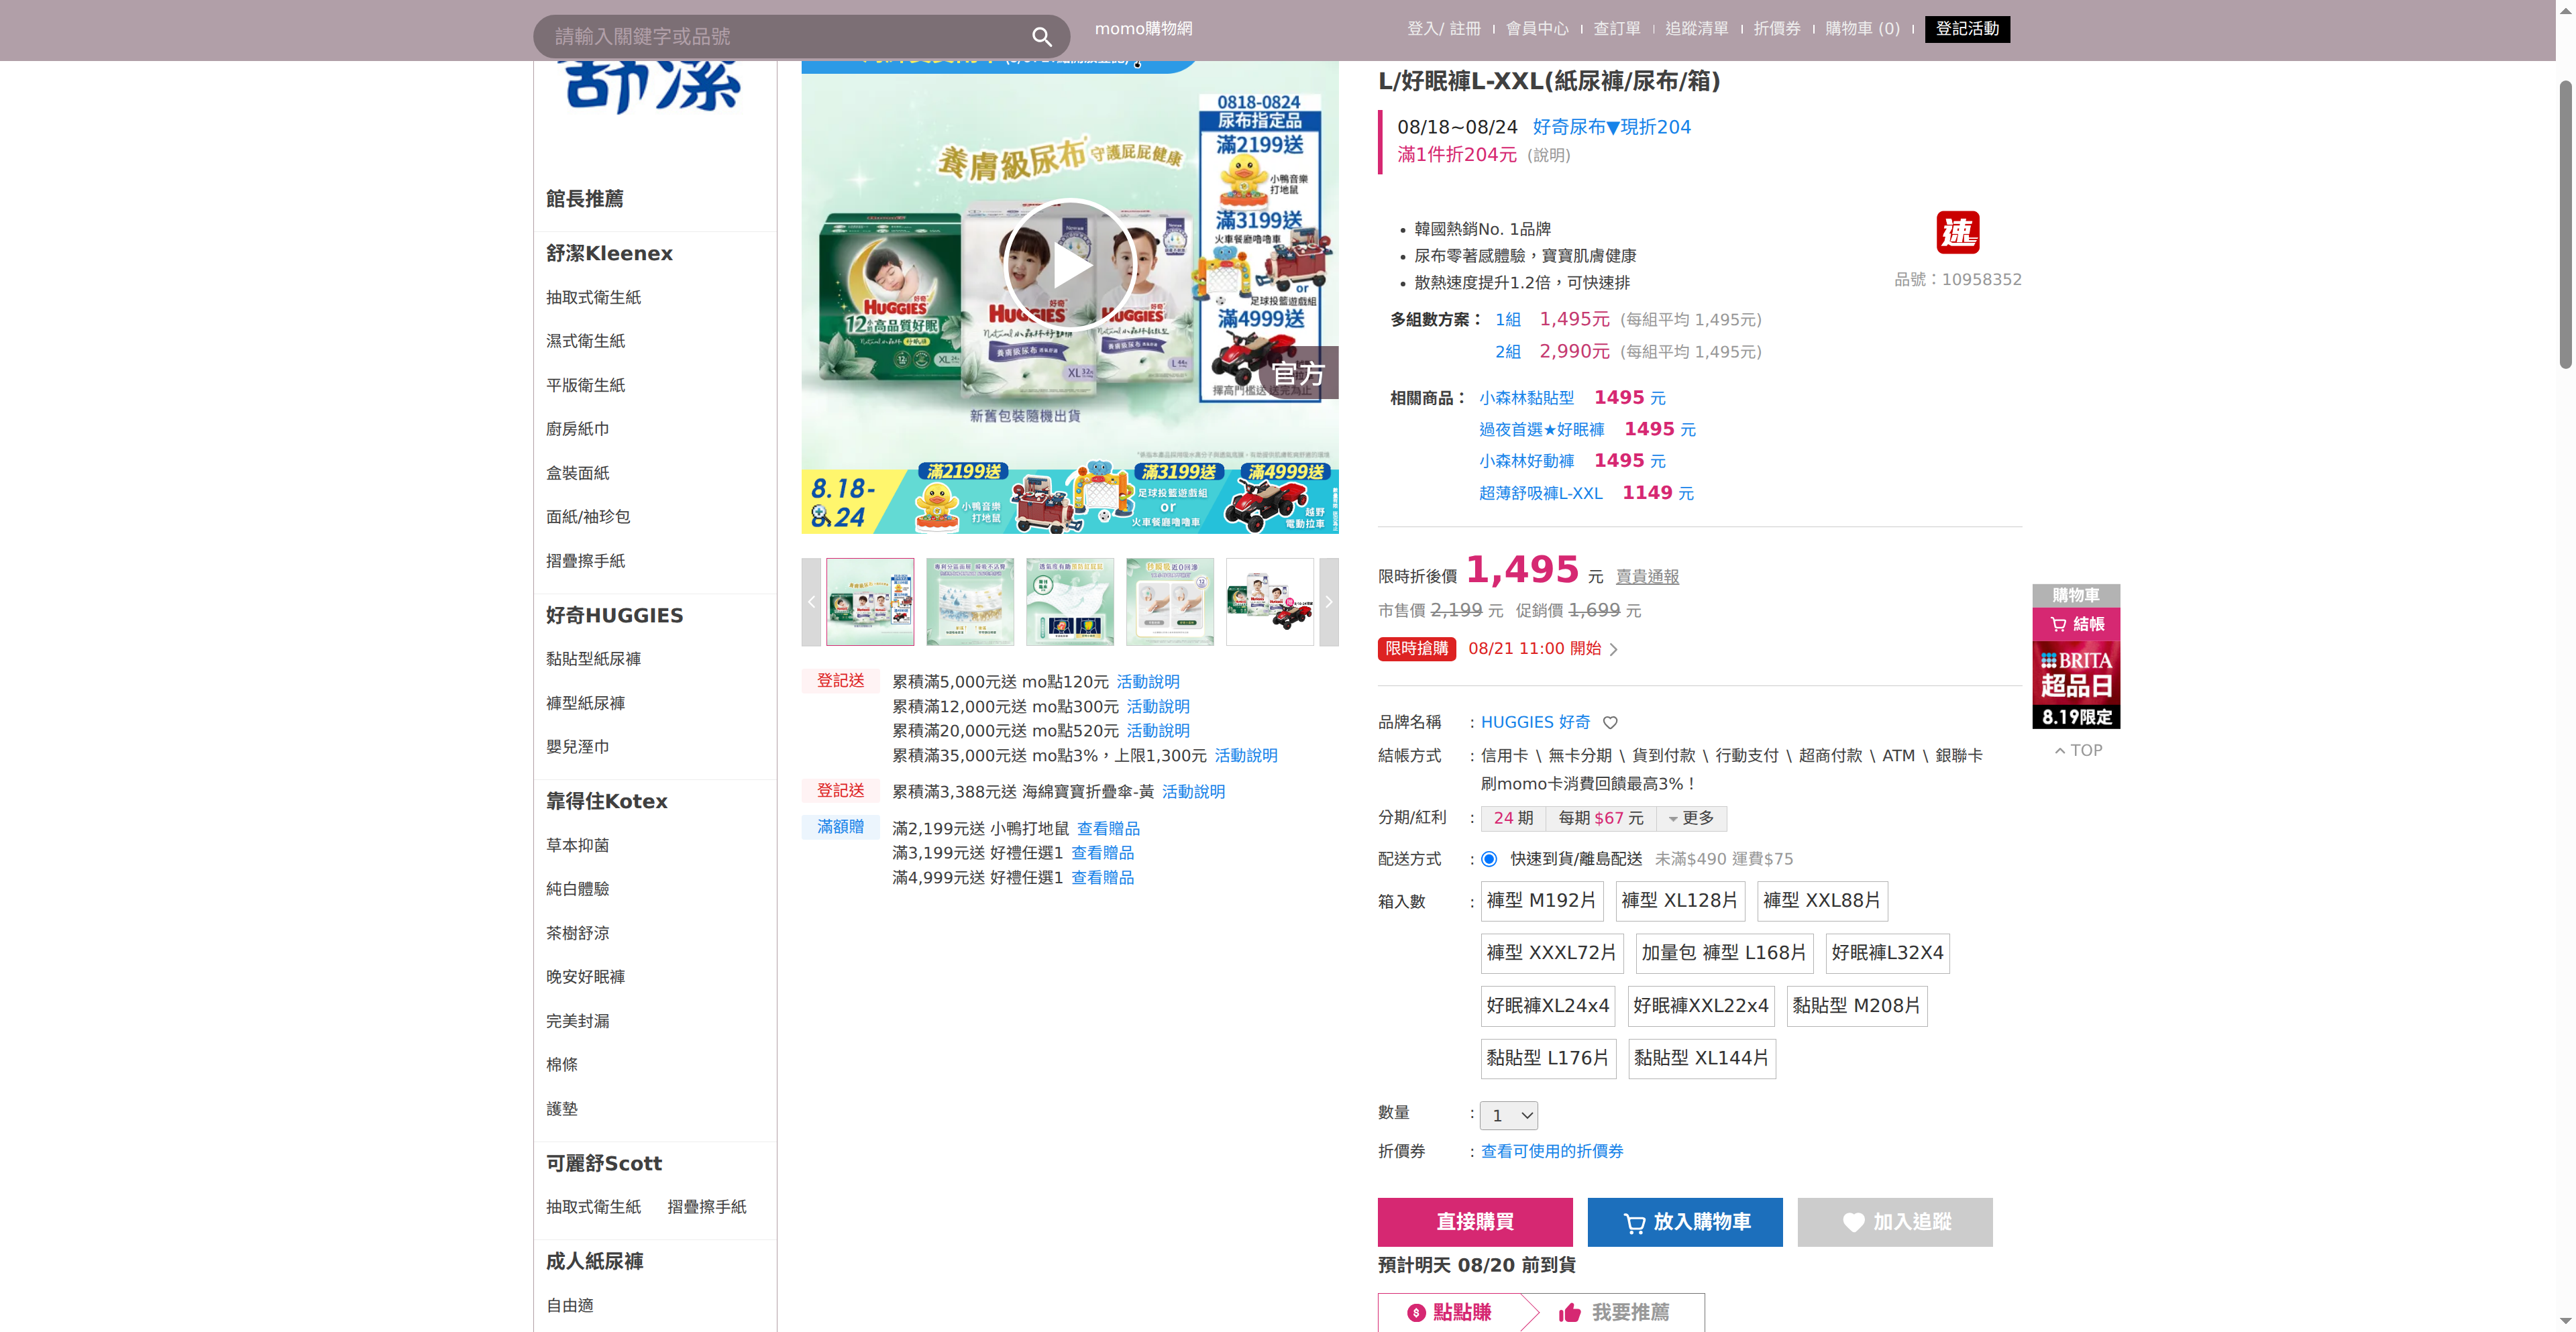Open the 查看可使用的折價券 link

coord(1552,1152)
